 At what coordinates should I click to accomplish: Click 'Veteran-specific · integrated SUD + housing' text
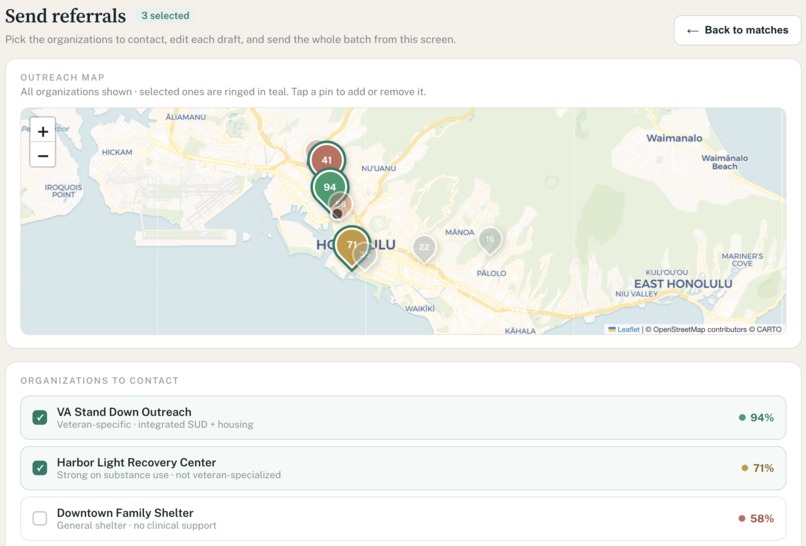(155, 425)
